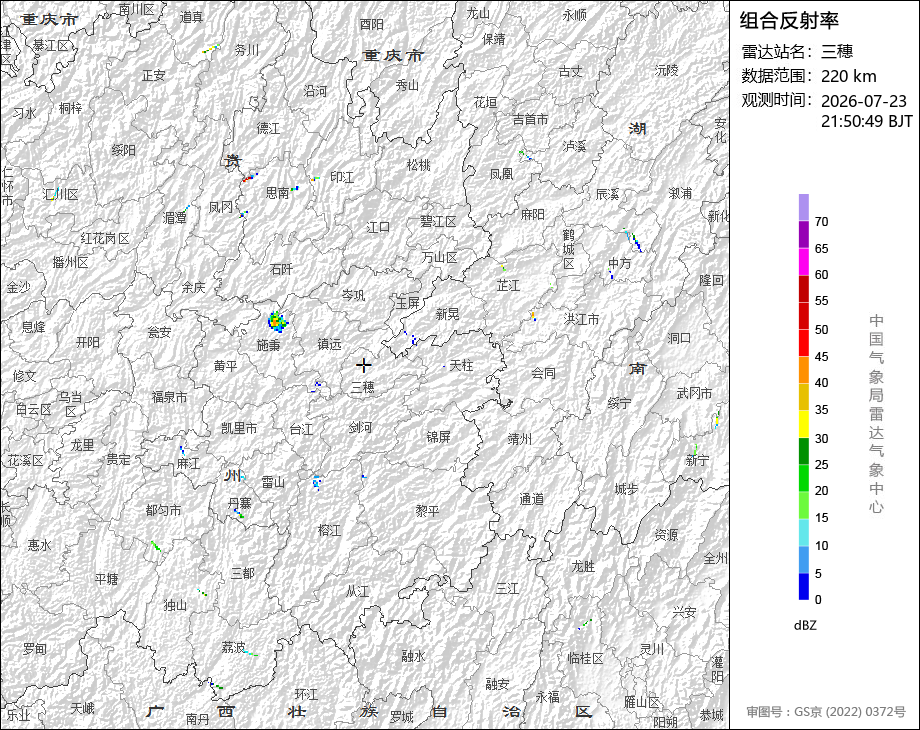Click the 城步 map label
920x730 pixels.
(626, 489)
